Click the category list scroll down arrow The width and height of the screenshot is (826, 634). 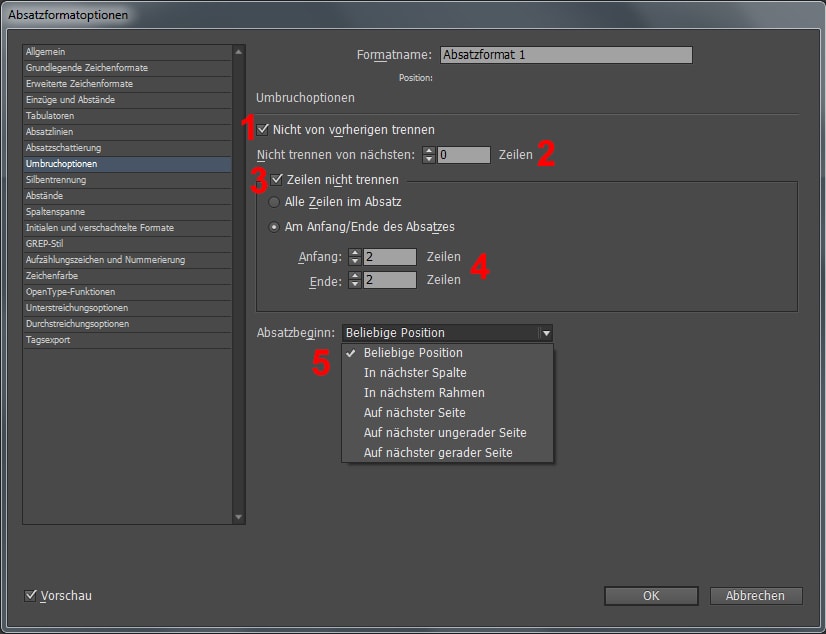238,517
